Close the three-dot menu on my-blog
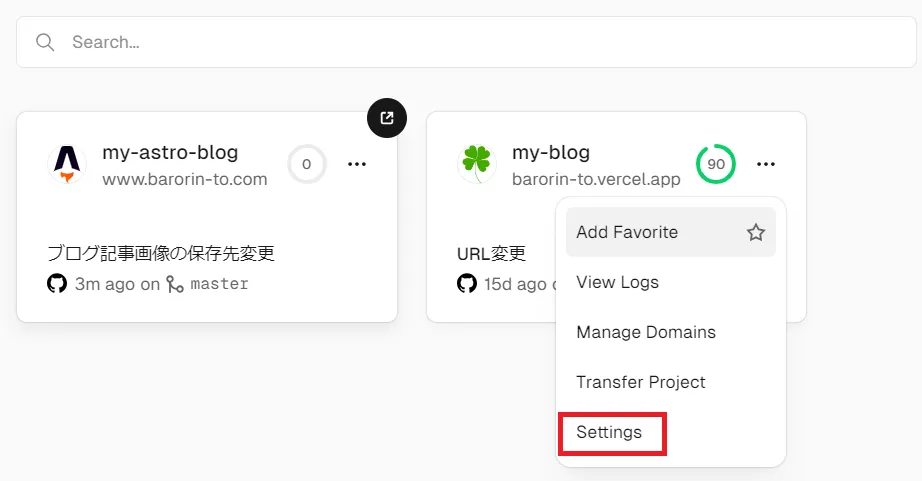The width and height of the screenshot is (922, 481). coord(767,164)
